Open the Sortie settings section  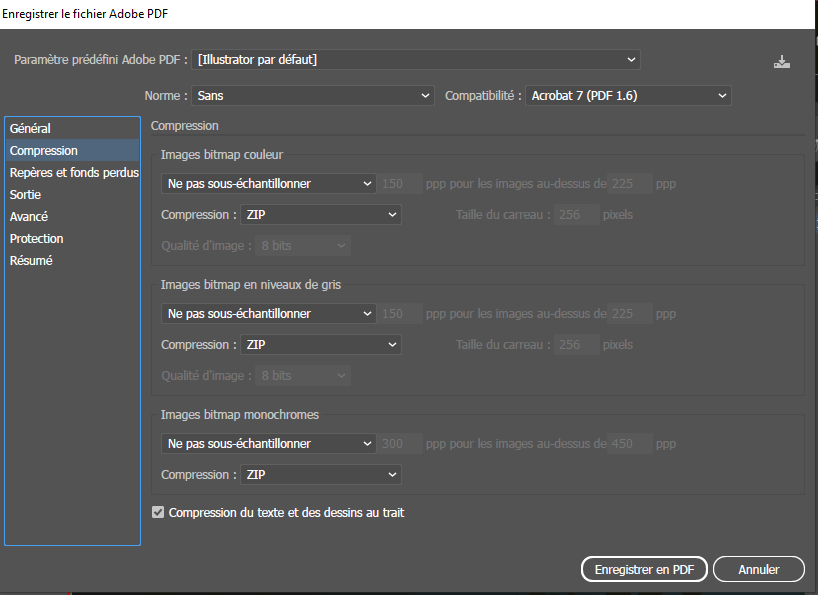[26, 195]
